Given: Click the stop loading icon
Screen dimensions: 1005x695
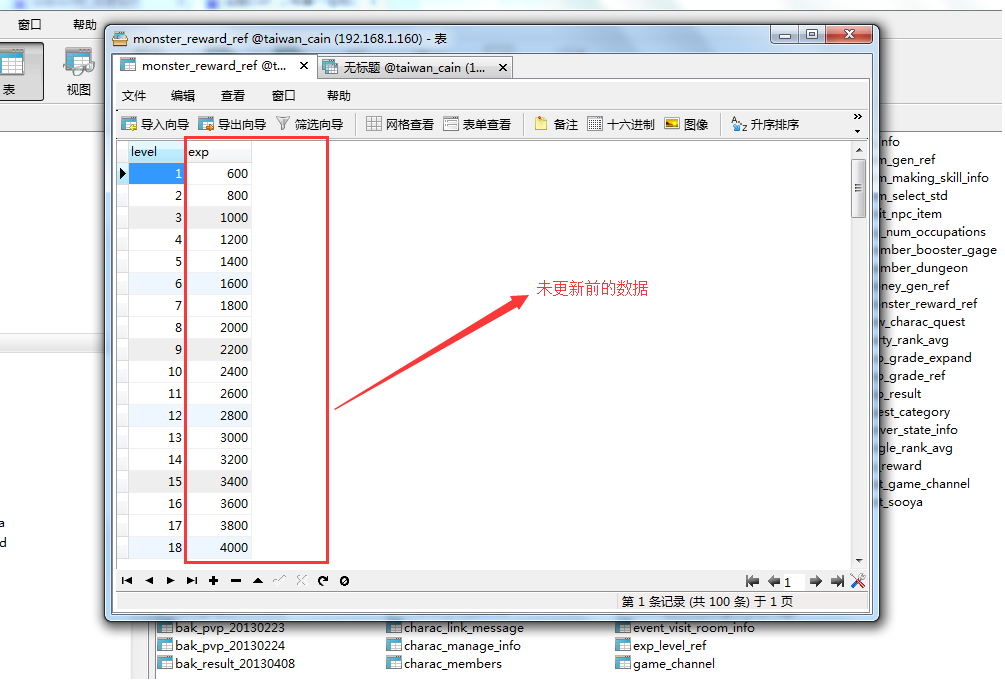Looking at the screenshot, I should 345,581.
